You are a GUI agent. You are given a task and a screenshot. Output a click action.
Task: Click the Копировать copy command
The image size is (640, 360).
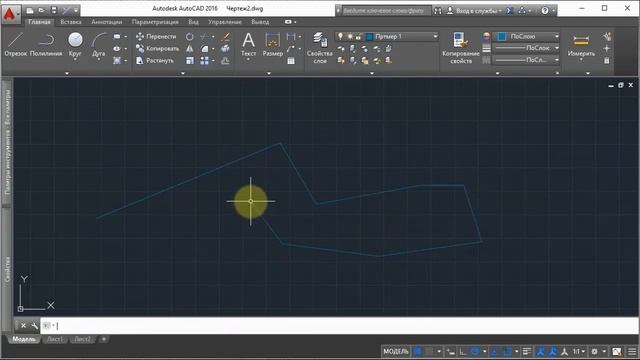tap(157, 49)
